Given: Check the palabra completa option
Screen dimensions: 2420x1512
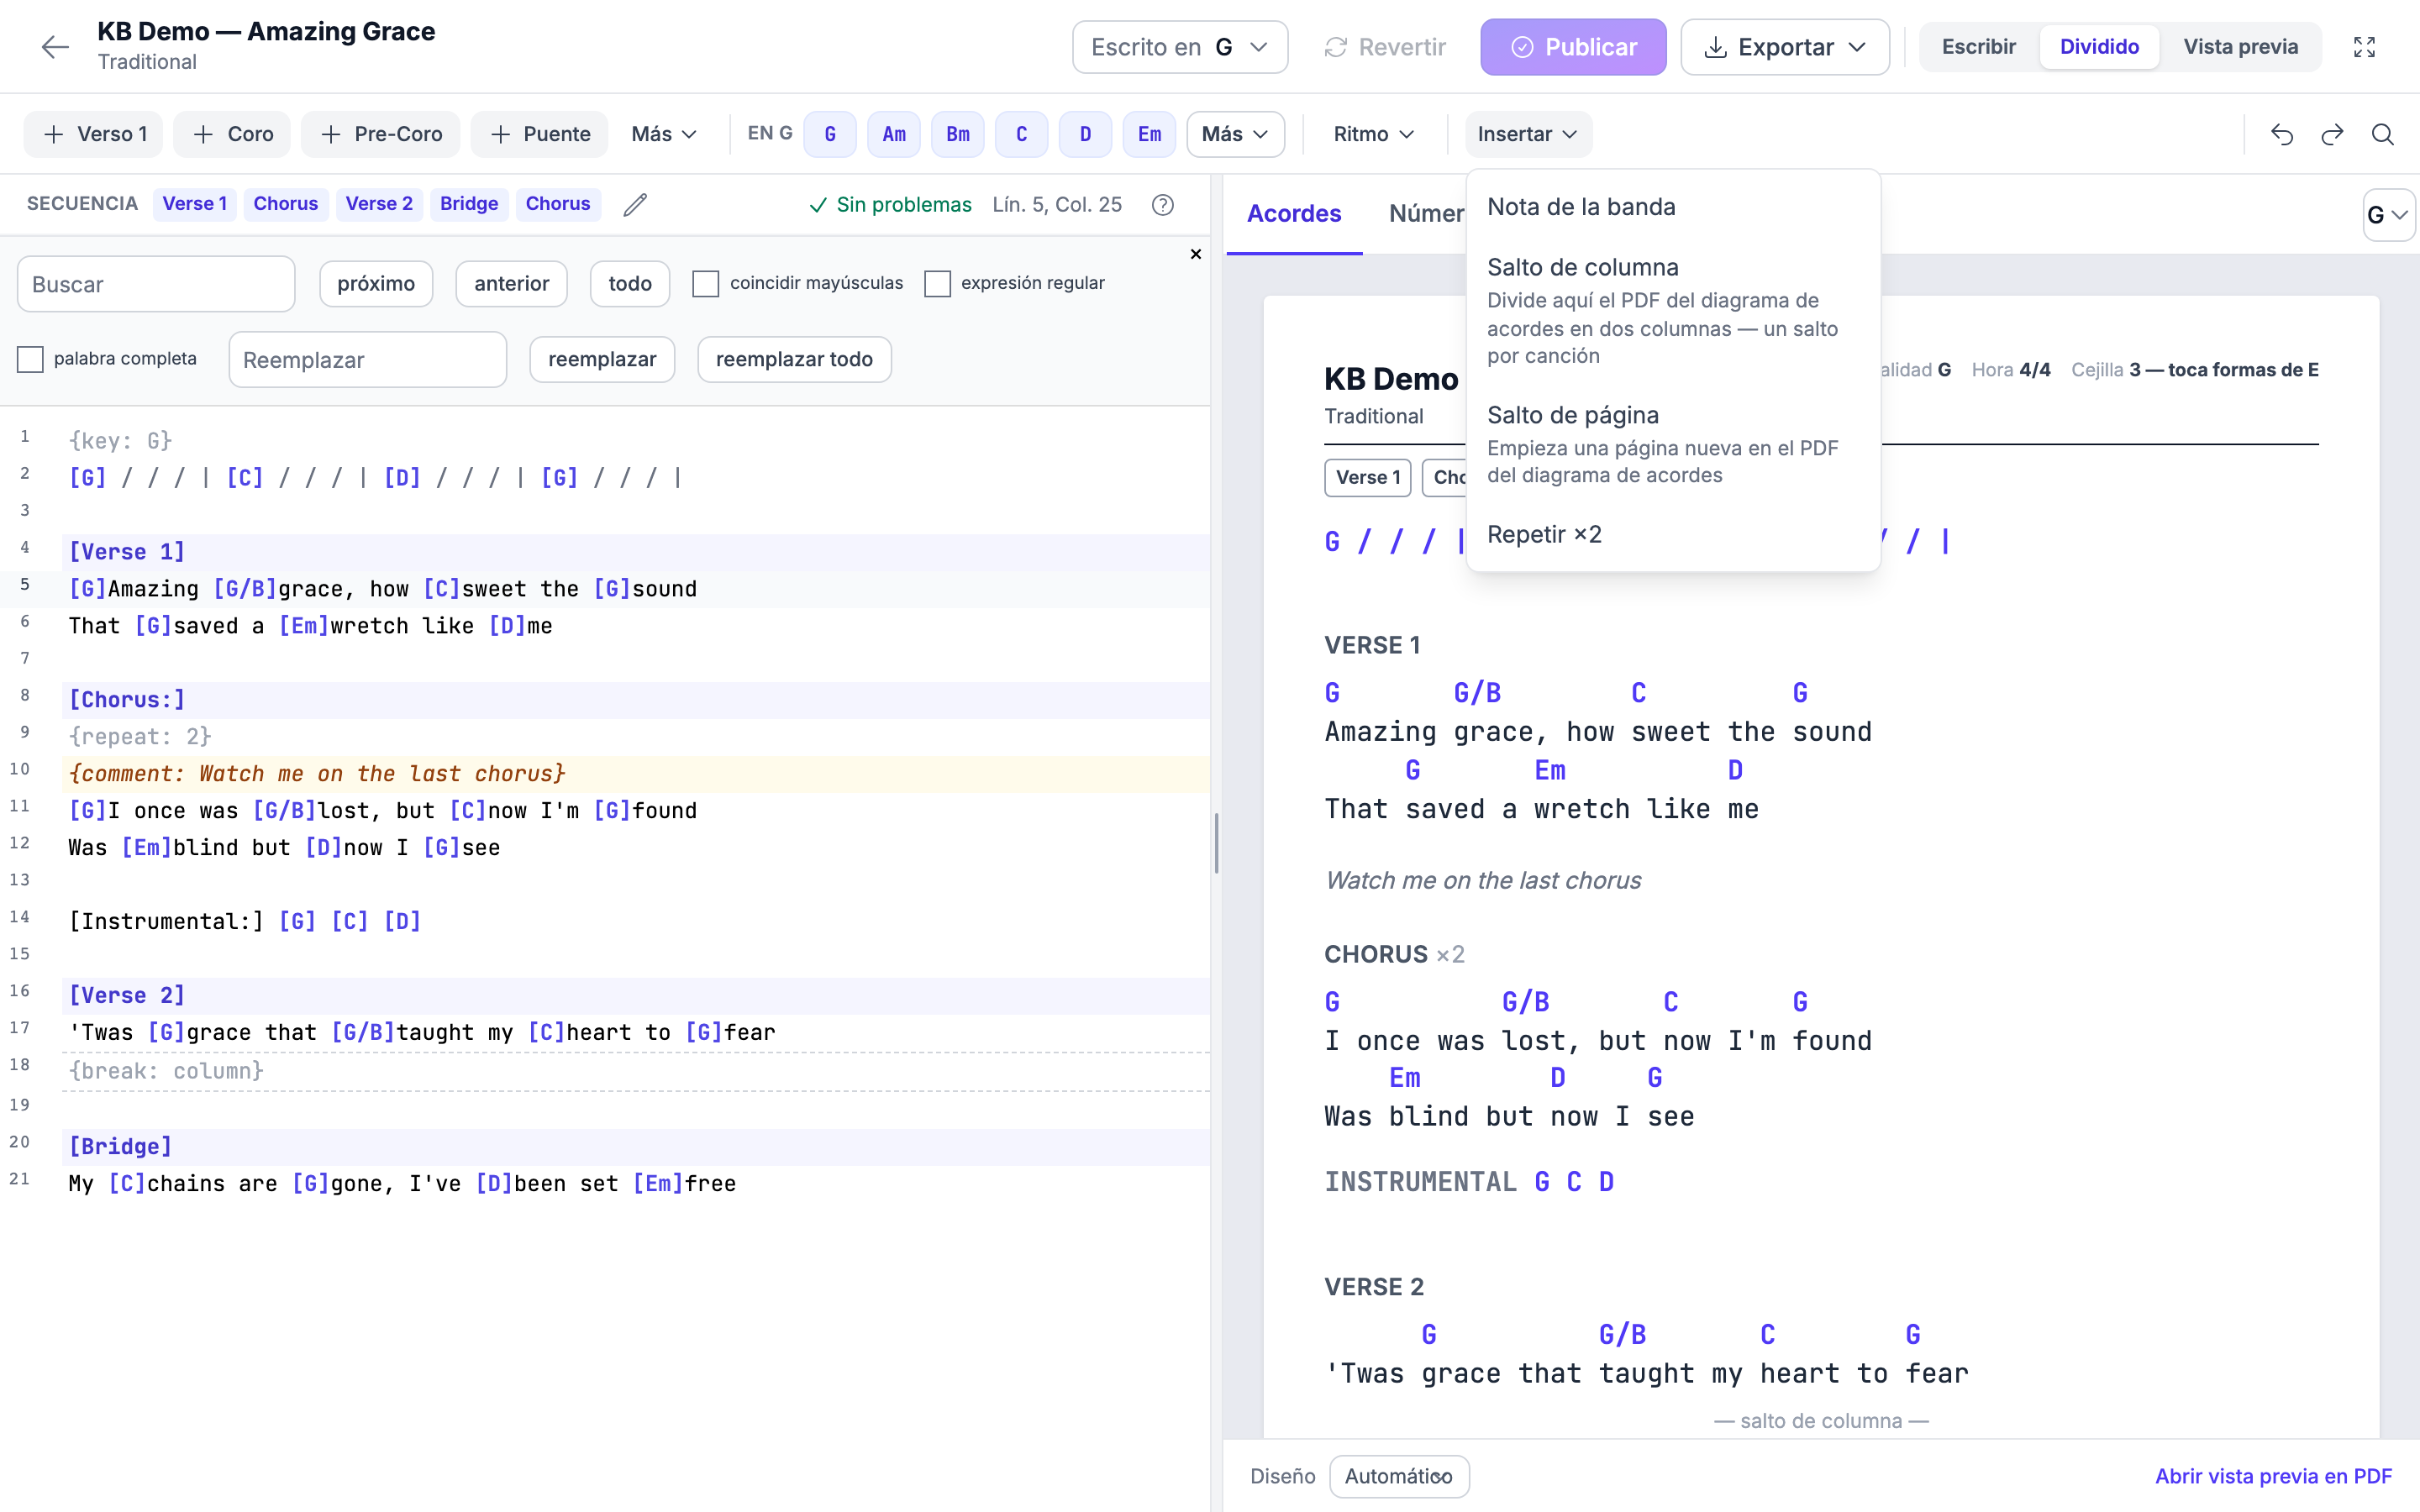Looking at the screenshot, I should click(x=30, y=359).
